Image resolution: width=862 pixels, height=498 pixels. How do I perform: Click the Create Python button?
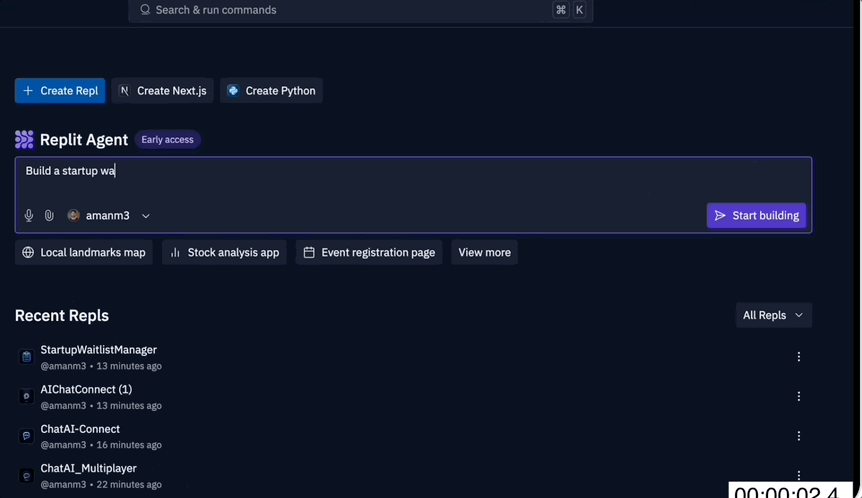271,91
